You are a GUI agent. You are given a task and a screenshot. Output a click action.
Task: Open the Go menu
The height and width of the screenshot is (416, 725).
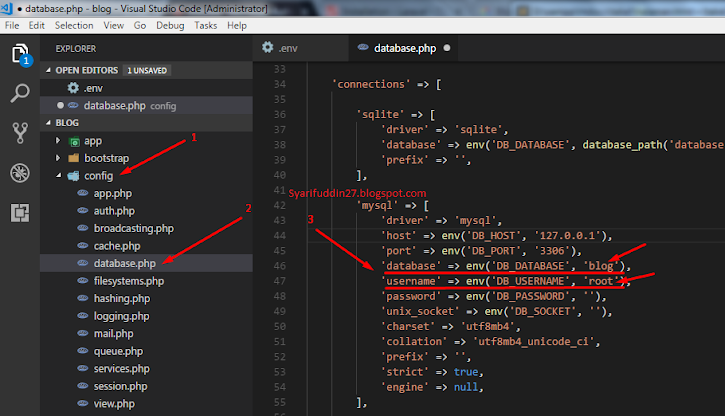click(140, 25)
